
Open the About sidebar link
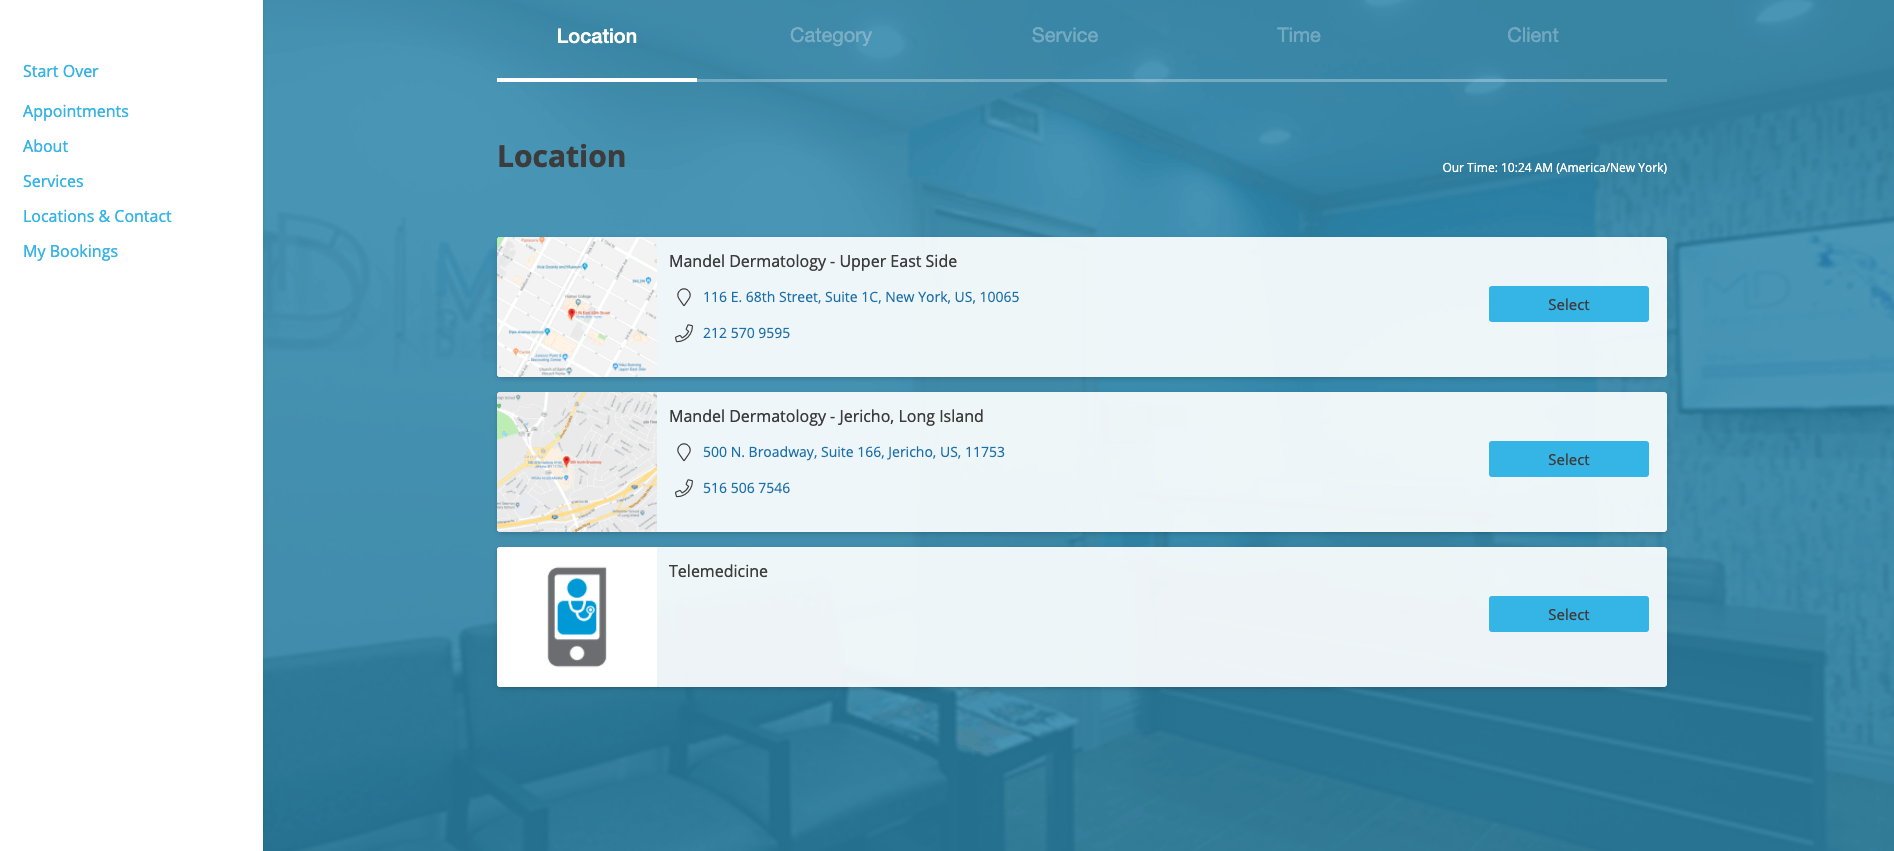[x=46, y=146]
